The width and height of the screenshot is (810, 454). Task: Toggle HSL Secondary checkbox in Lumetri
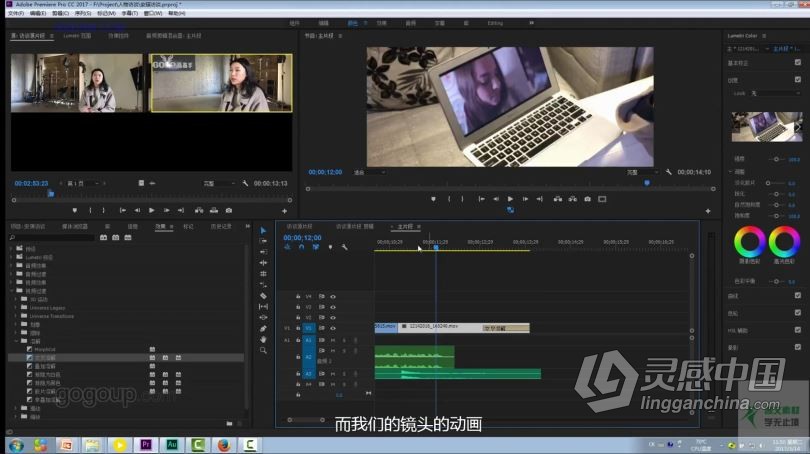pyautogui.click(x=798, y=330)
